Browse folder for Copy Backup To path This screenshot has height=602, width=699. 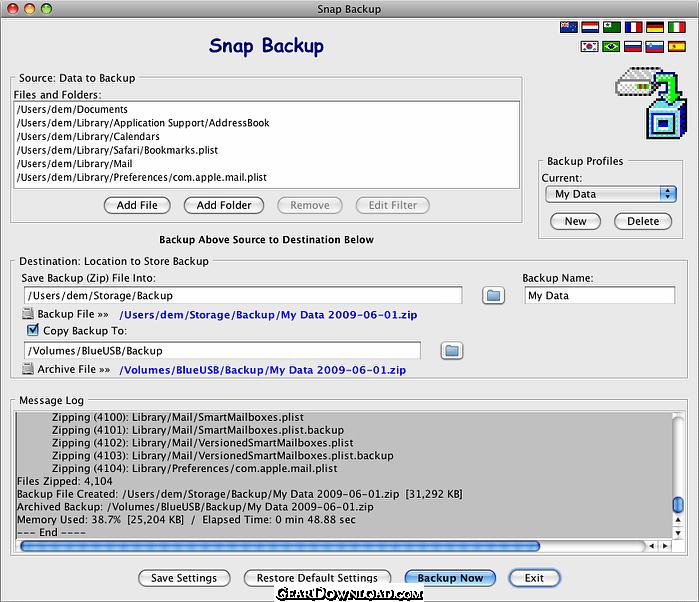click(x=452, y=351)
